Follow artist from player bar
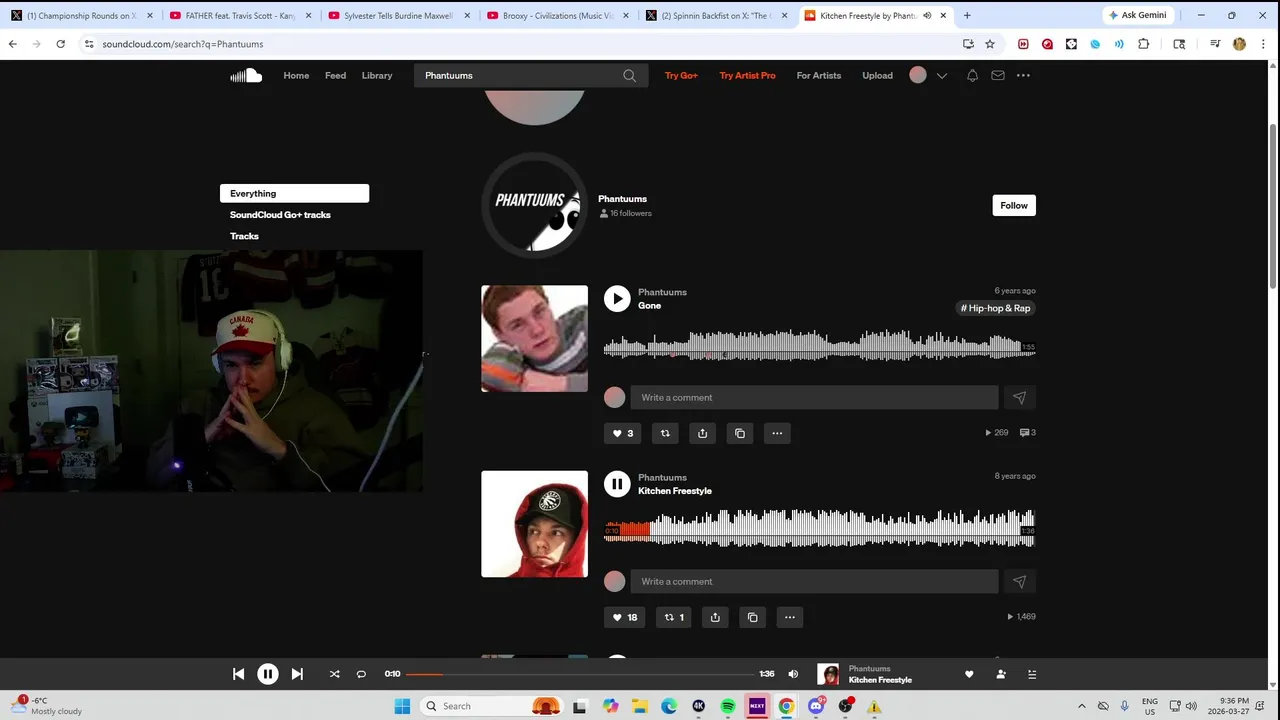The height and width of the screenshot is (720, 1280). 1001,674
